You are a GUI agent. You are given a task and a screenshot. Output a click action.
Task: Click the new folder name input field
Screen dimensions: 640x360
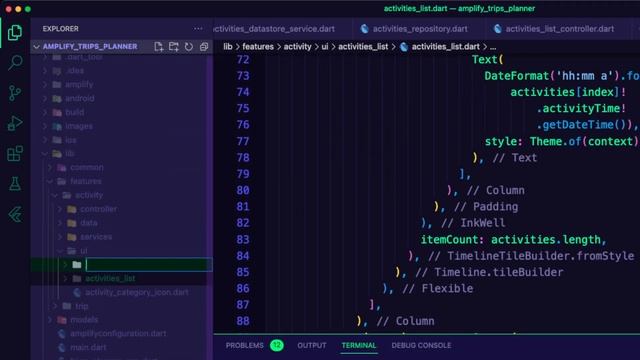(148, 265)
